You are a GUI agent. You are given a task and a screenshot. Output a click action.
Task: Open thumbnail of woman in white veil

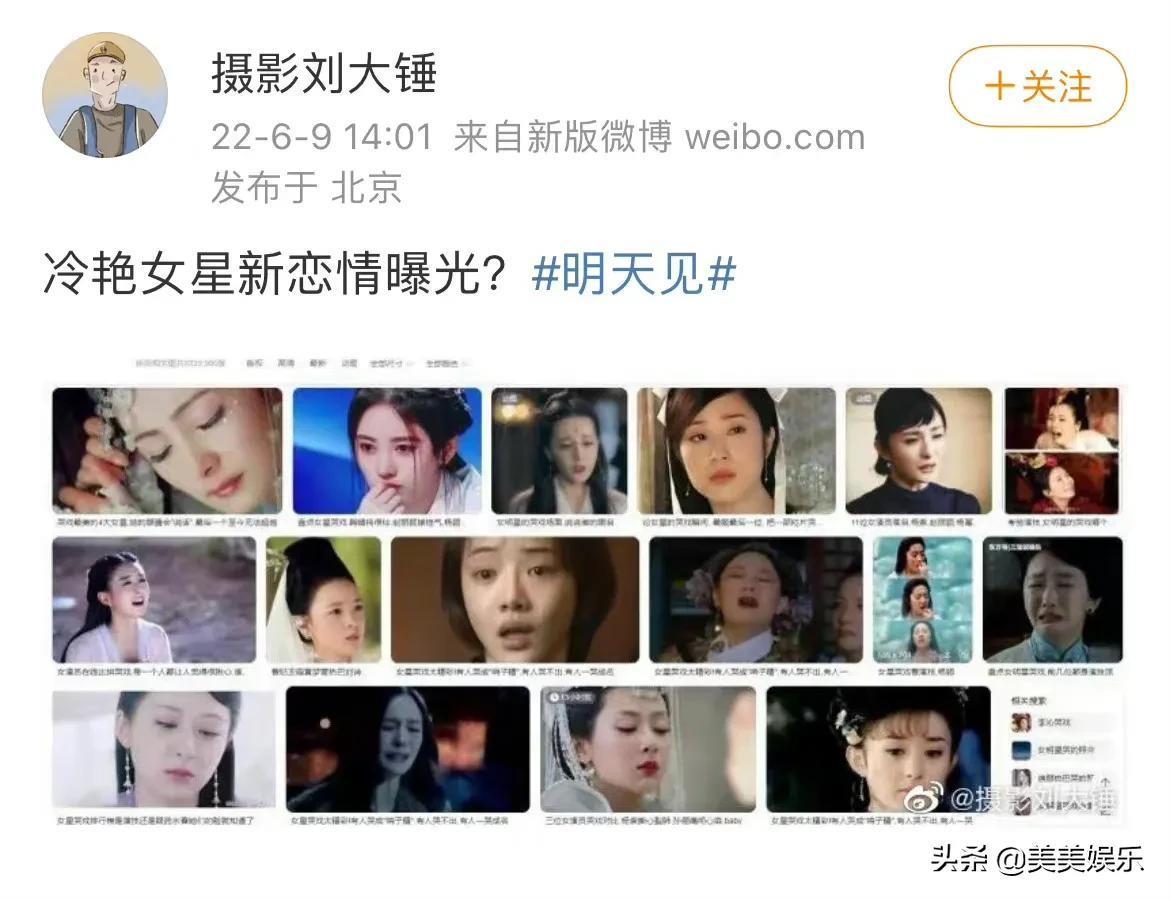click(x=324, y=600)
